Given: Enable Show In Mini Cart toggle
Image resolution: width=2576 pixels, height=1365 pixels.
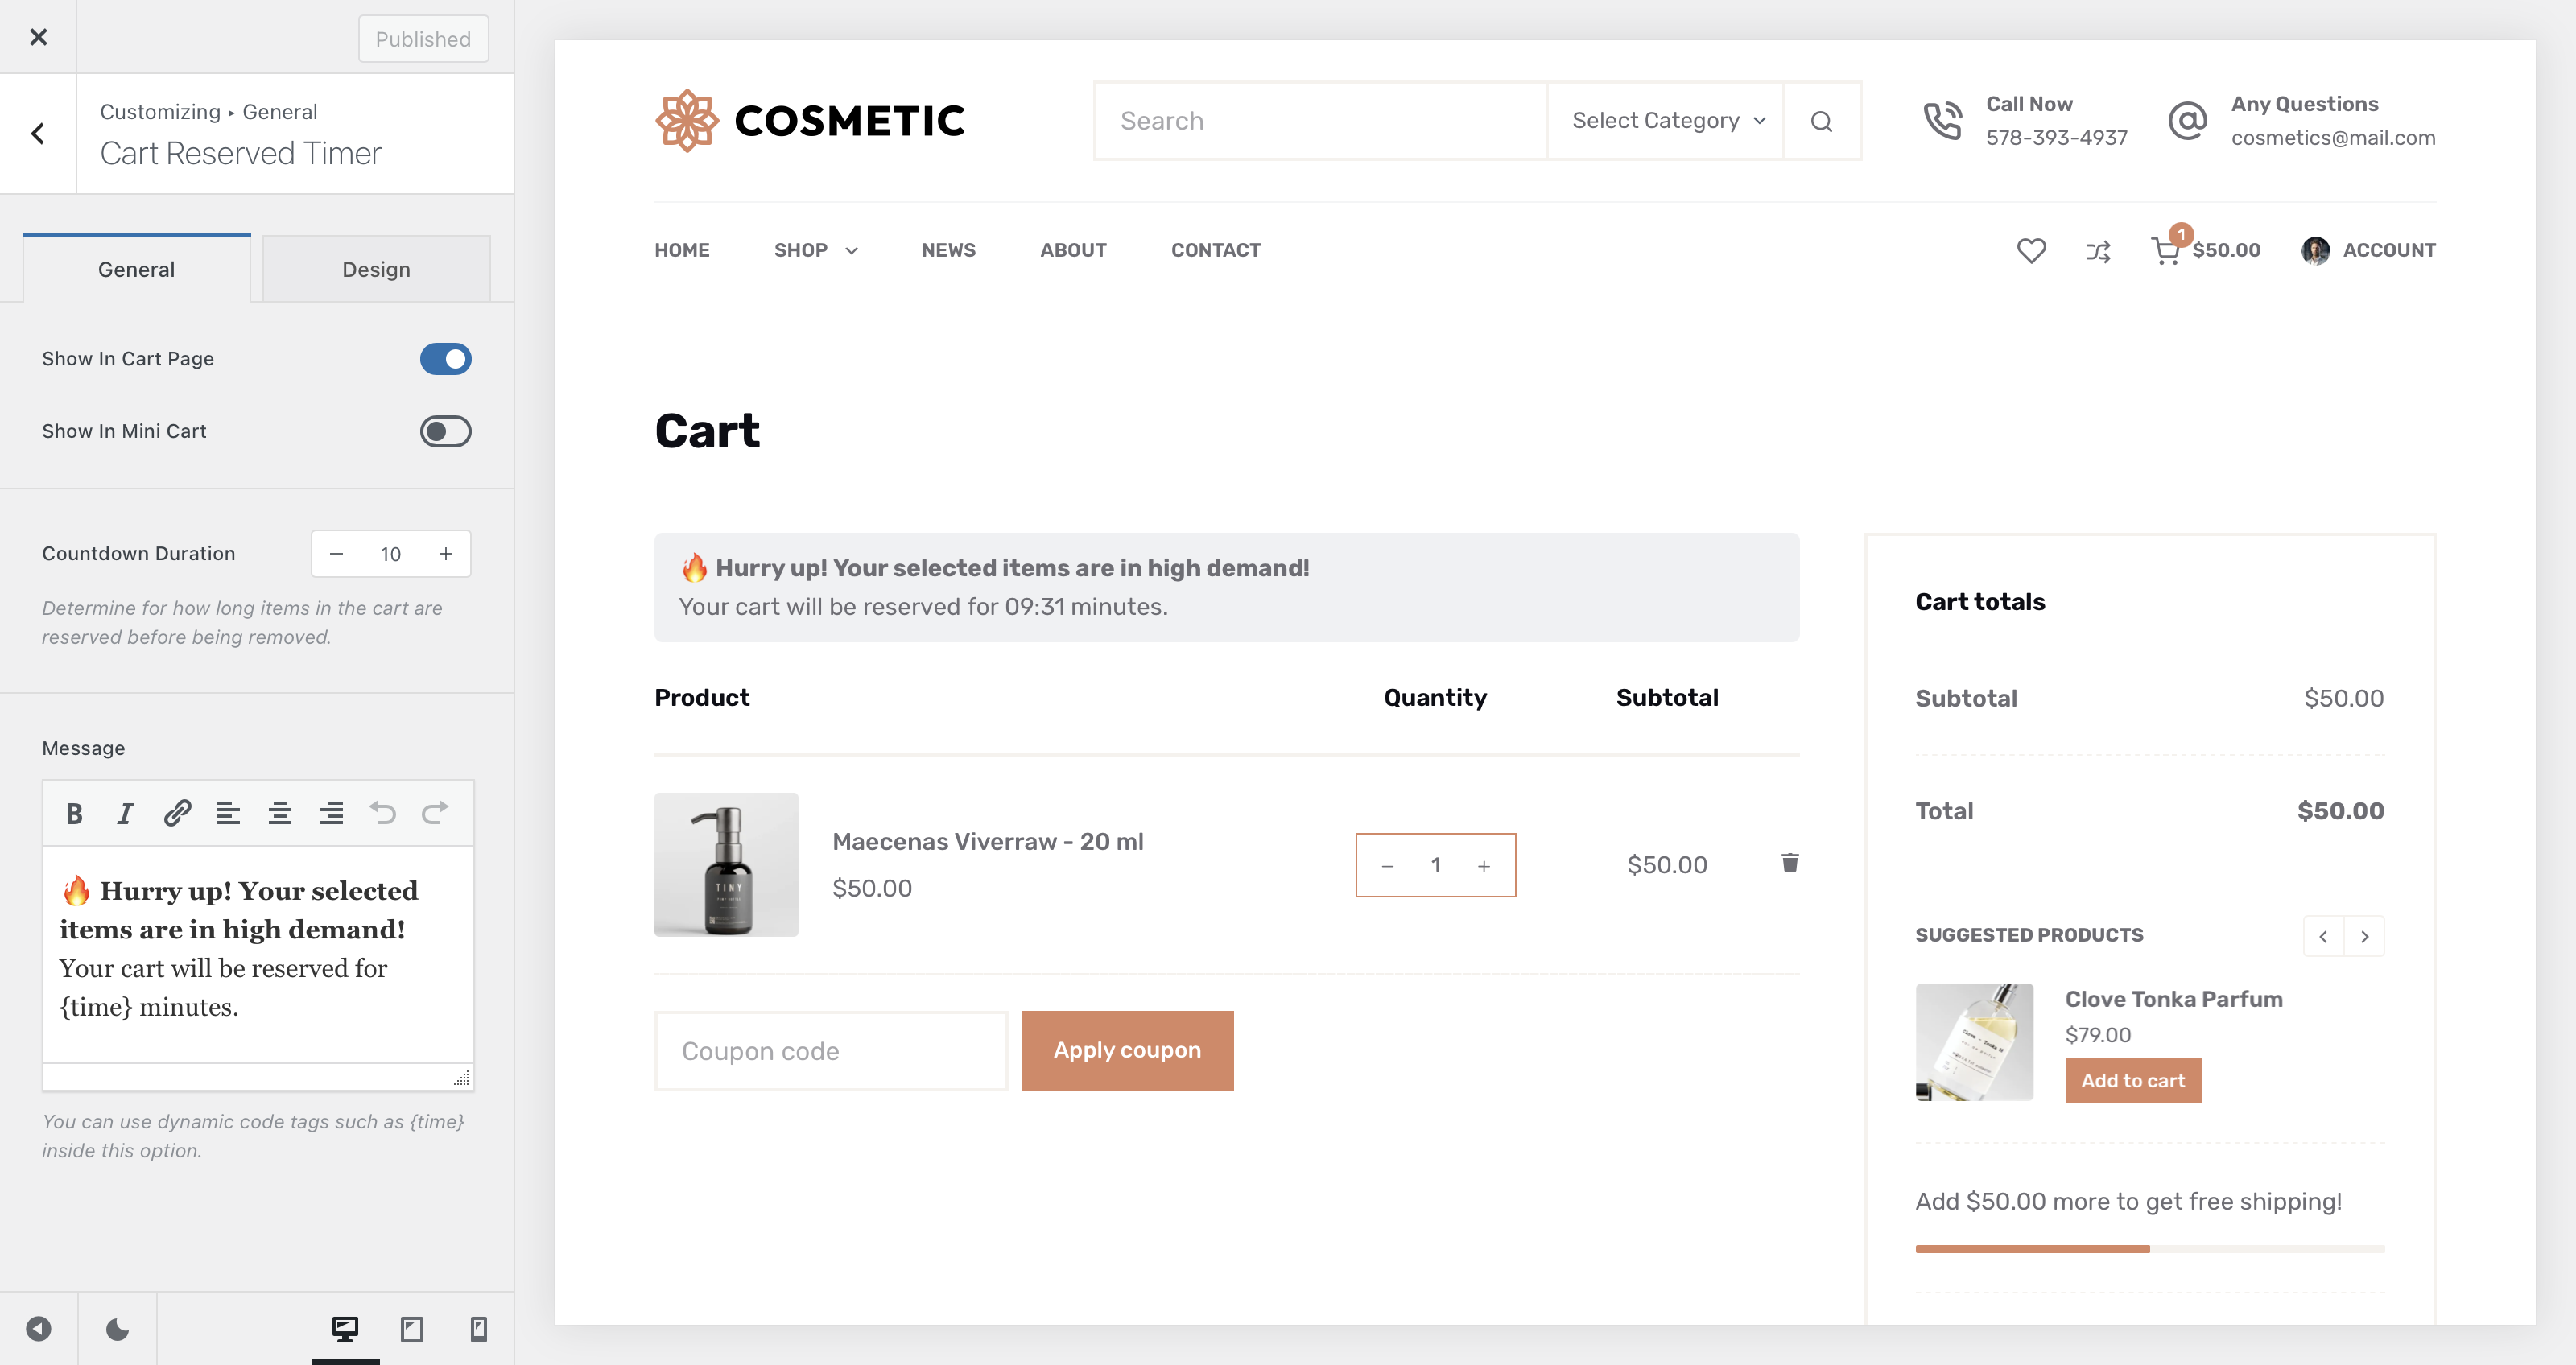Looking at the screenshot, I should click(445, 431).
